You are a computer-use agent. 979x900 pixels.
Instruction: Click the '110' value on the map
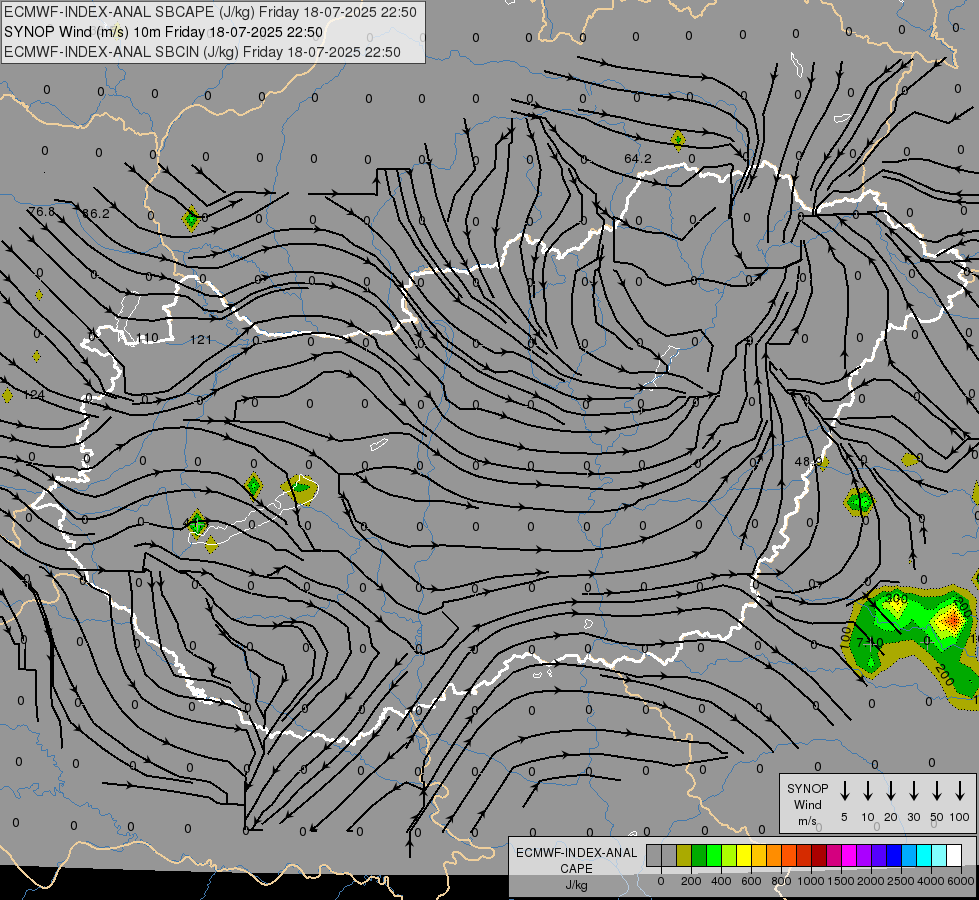coord(147,338)
